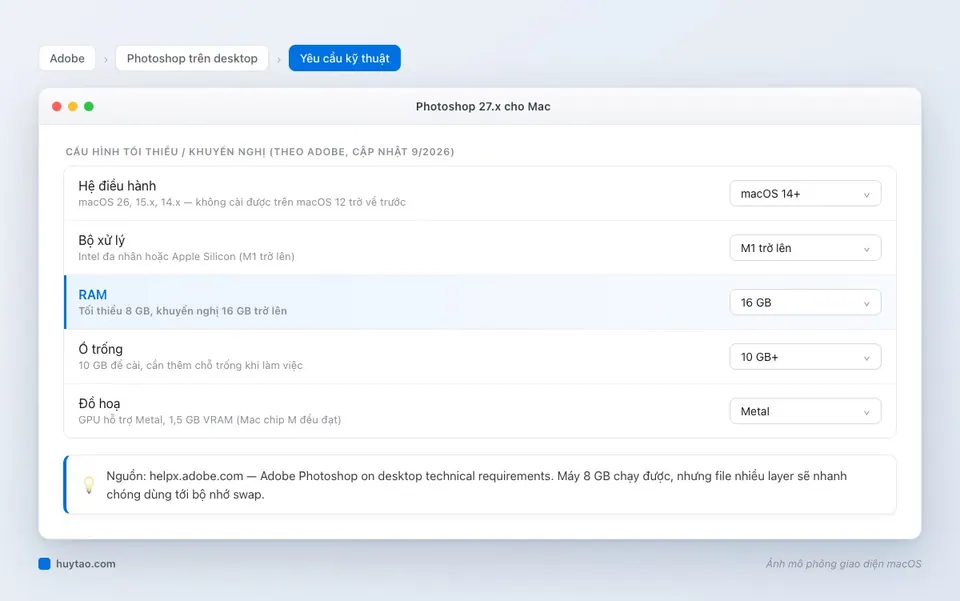Click the blue huytao.com logo square

44,564
